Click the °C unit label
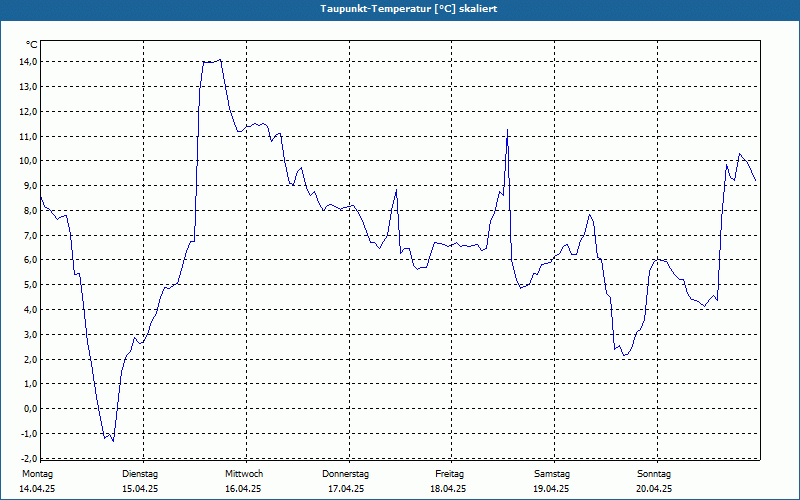This screenshot has height=500, width=800. click(x=32, y=45)
